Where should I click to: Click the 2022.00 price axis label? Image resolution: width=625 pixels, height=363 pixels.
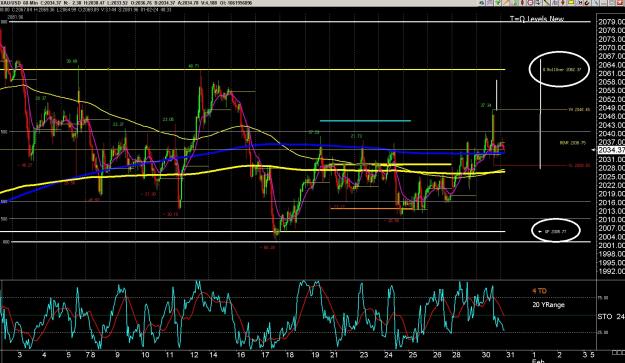coord(611,185)
